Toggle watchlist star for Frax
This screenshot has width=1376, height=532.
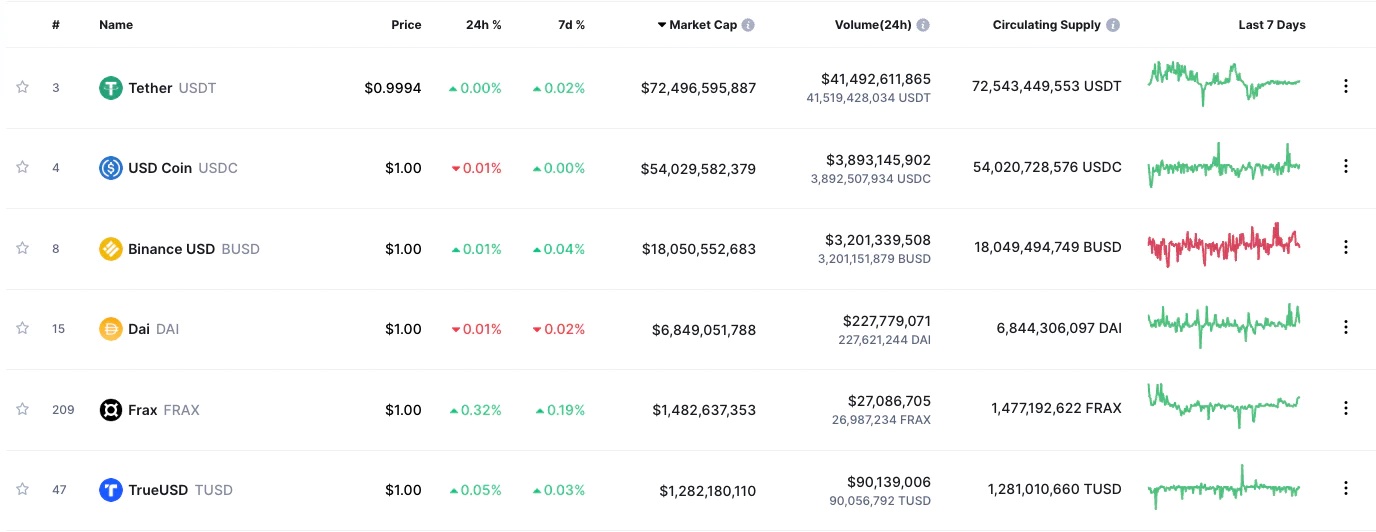pyautogui.click(x=22, y=409)
